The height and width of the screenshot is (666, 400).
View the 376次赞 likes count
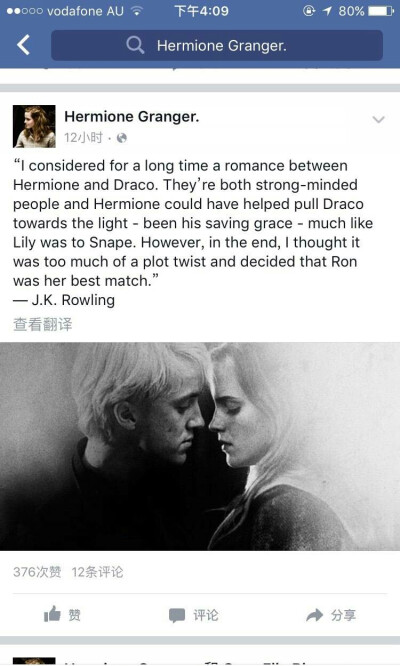(x=37, y=572)
